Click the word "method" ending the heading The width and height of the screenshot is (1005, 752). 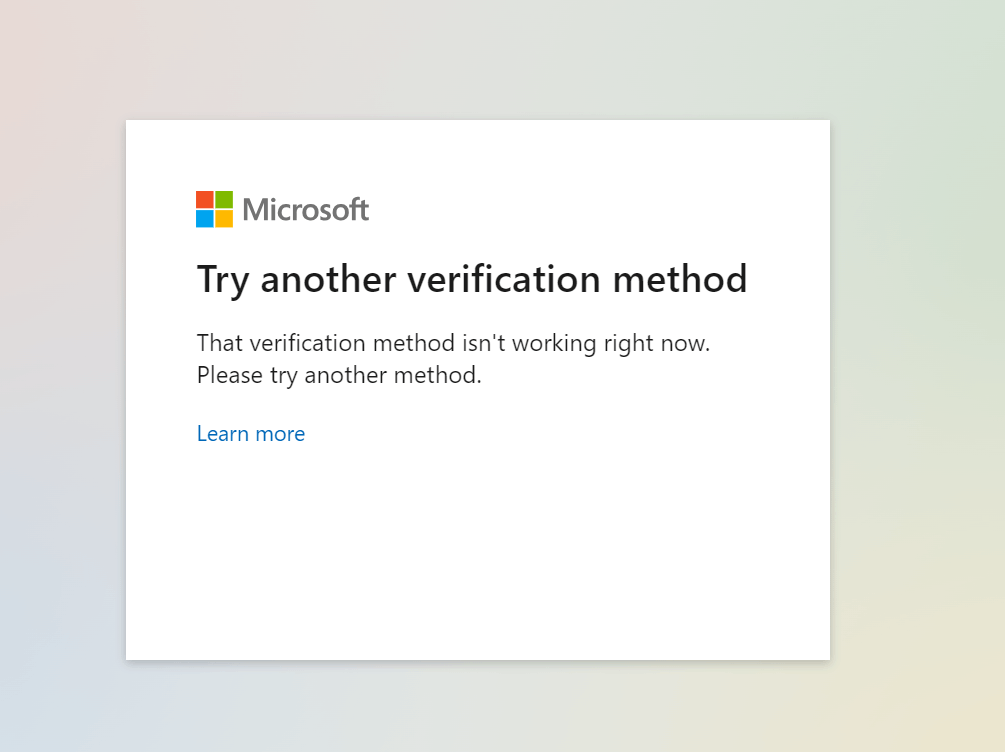click(680, 280)
